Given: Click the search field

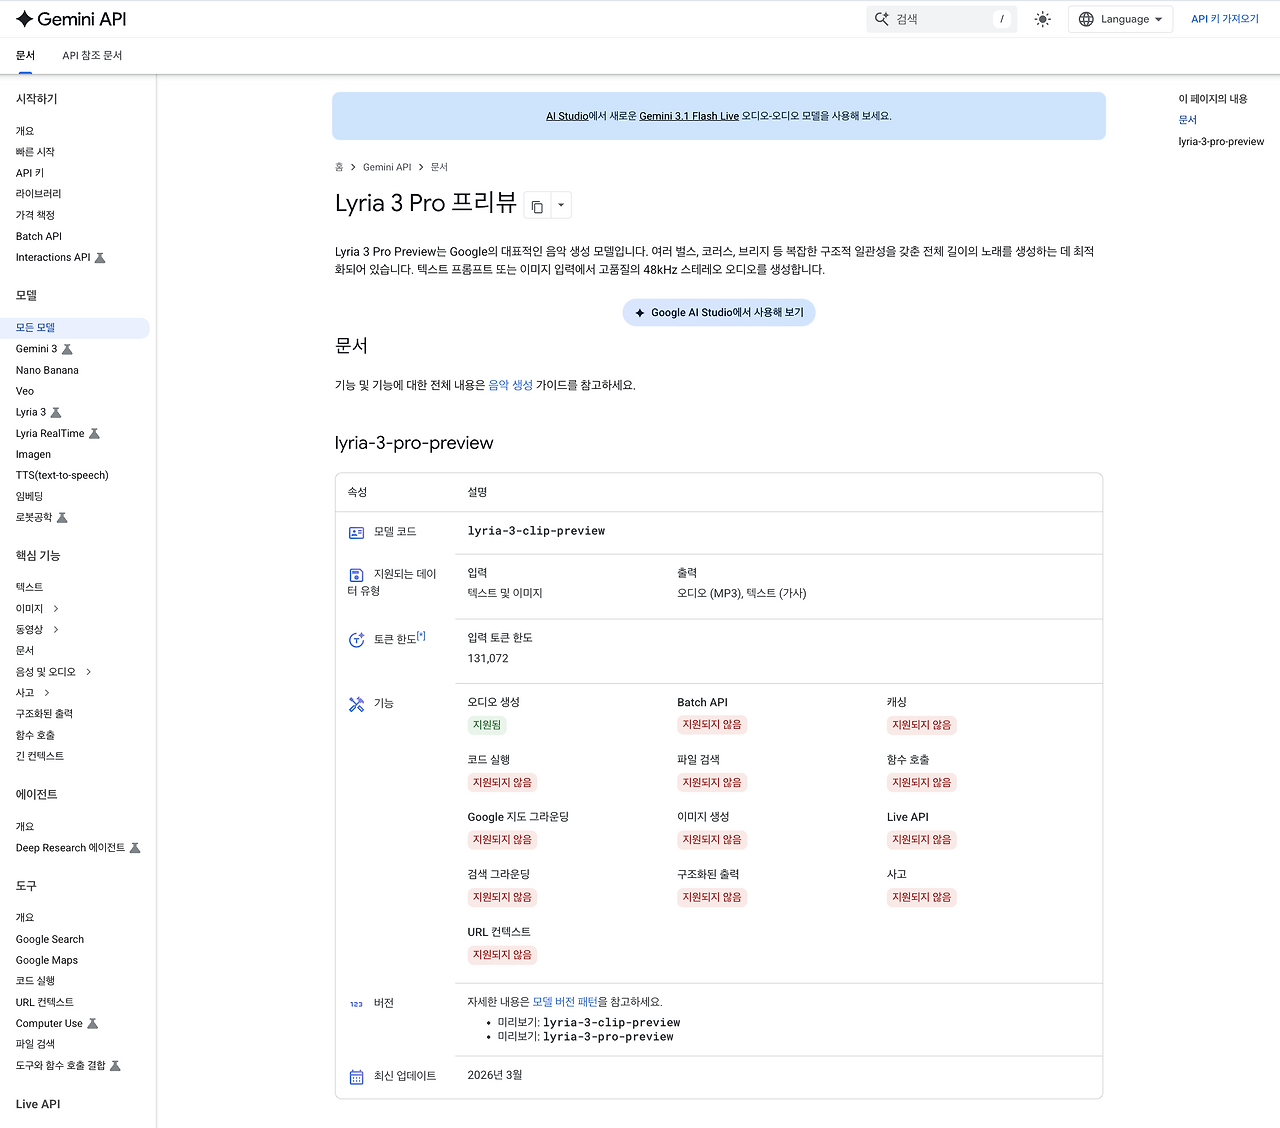Looking at the screenshot, I should click(941, 19).
